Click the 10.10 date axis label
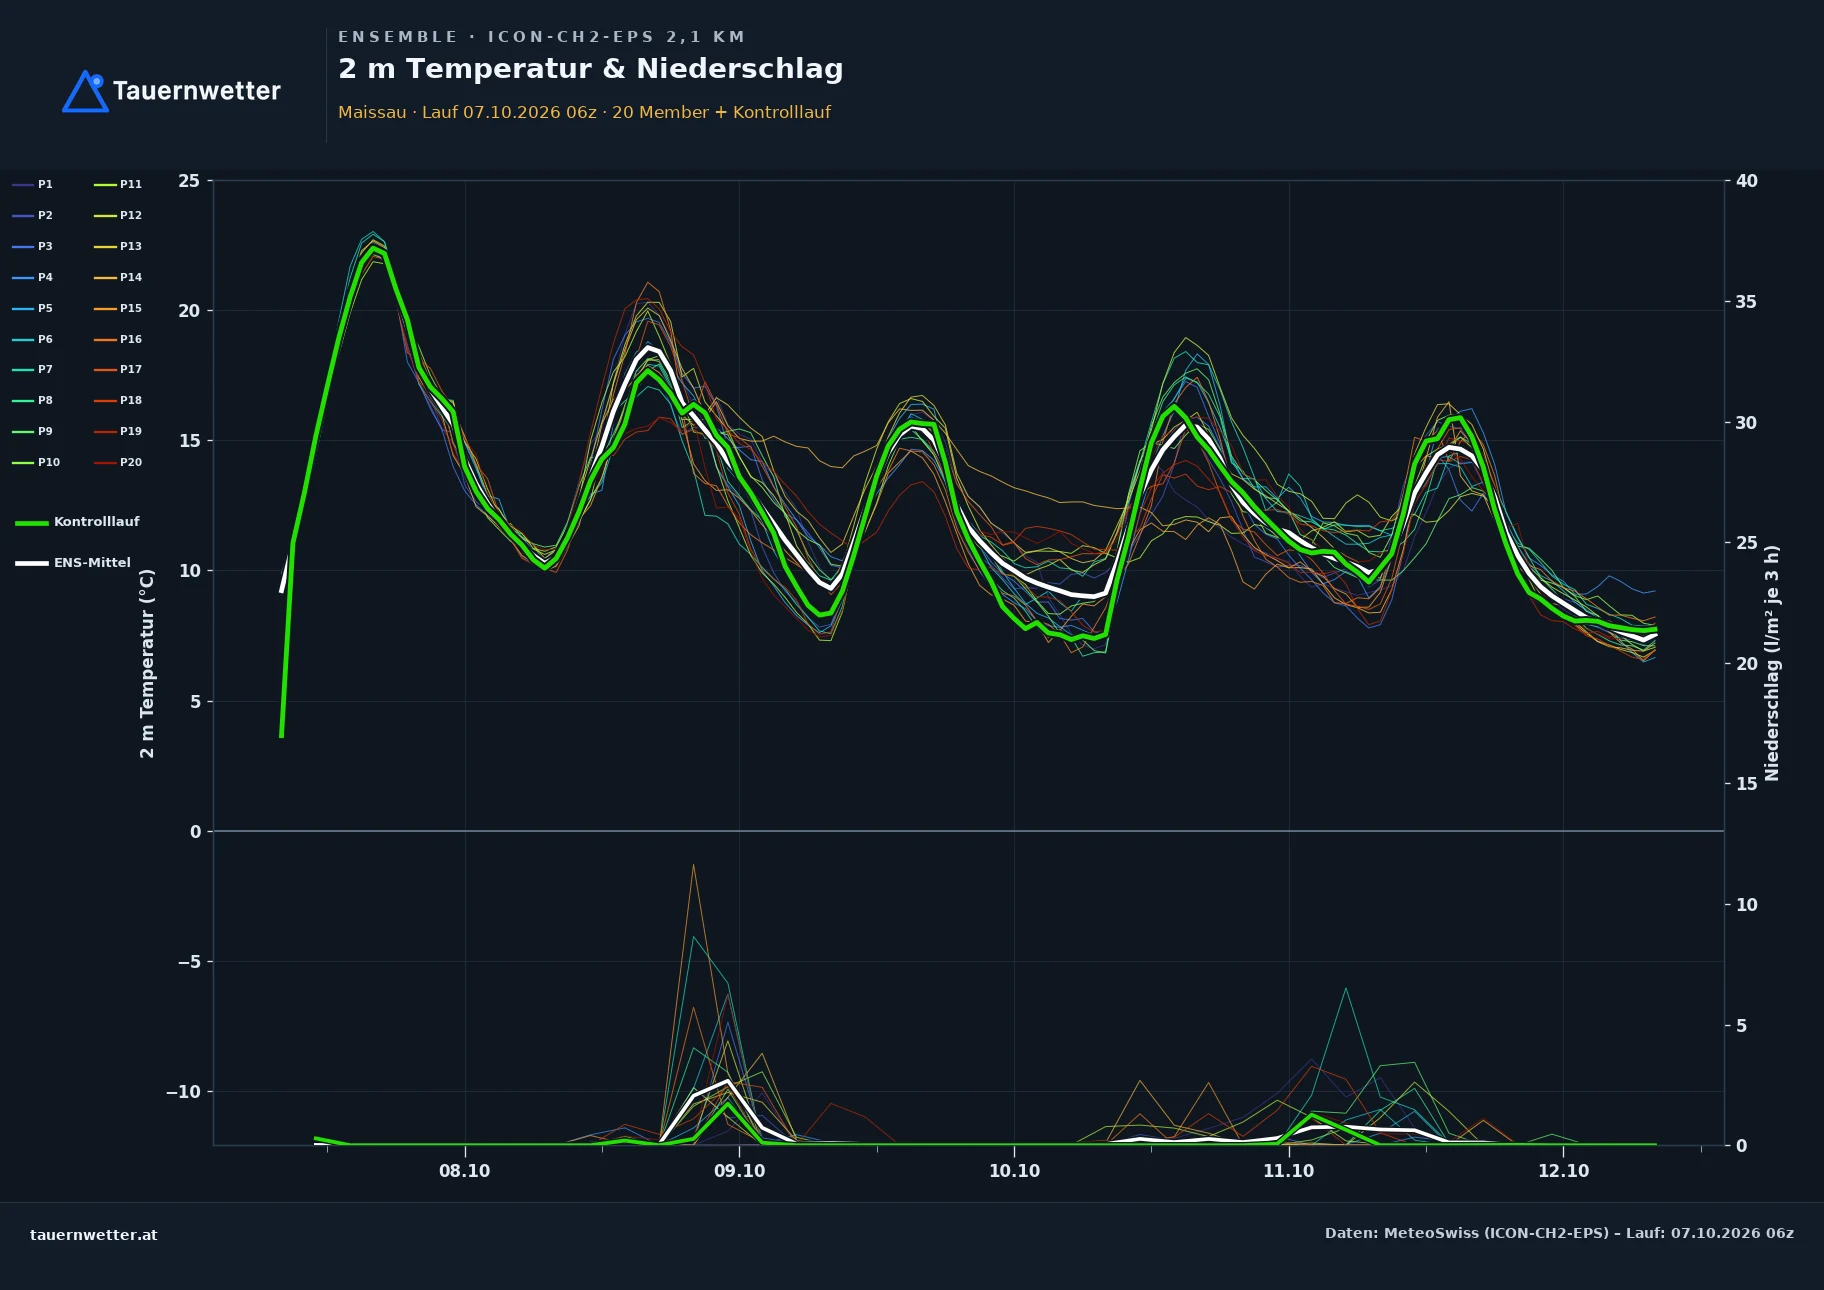 pos(1015,1171)
